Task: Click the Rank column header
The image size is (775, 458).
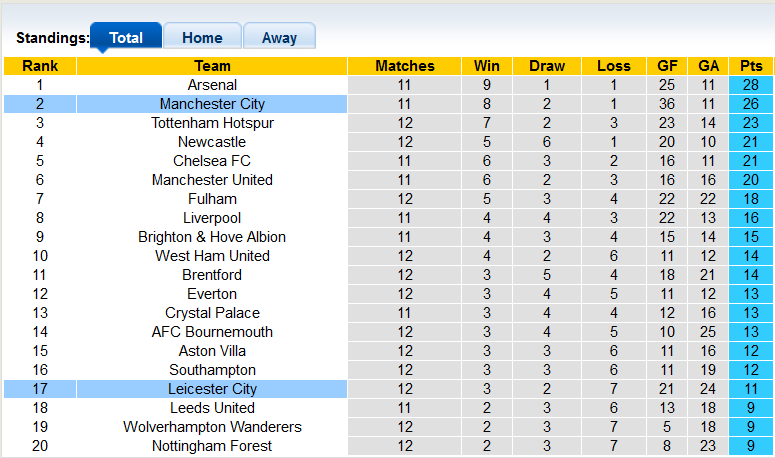Action: [40, 66]
